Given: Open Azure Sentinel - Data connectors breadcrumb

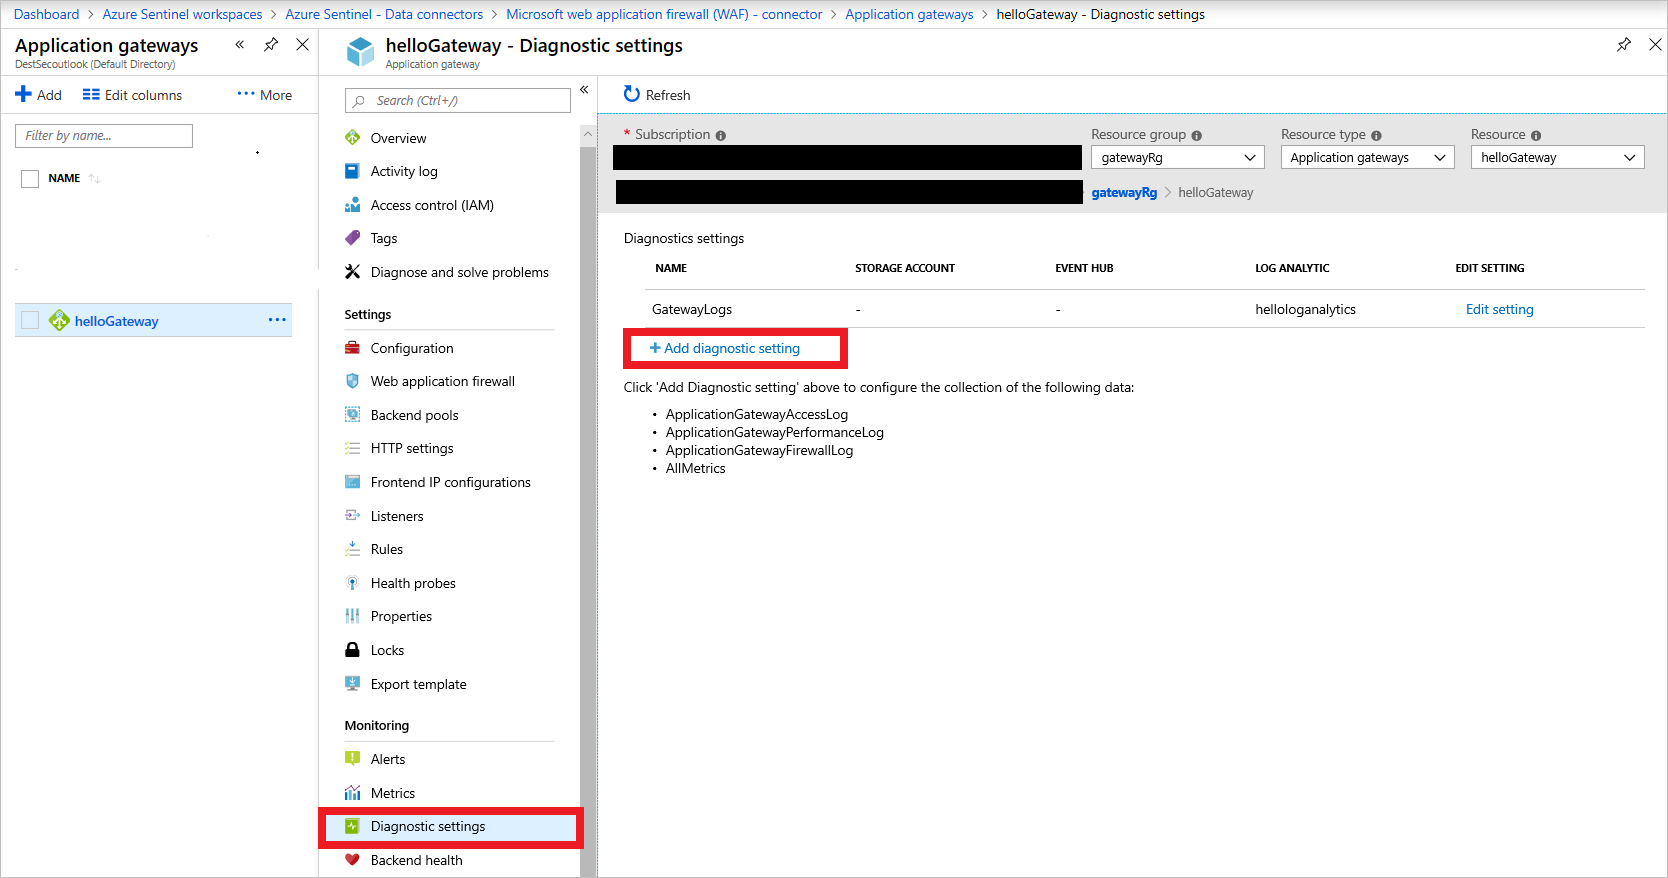Looking at the screenshot, I should [x=384, y=14].
